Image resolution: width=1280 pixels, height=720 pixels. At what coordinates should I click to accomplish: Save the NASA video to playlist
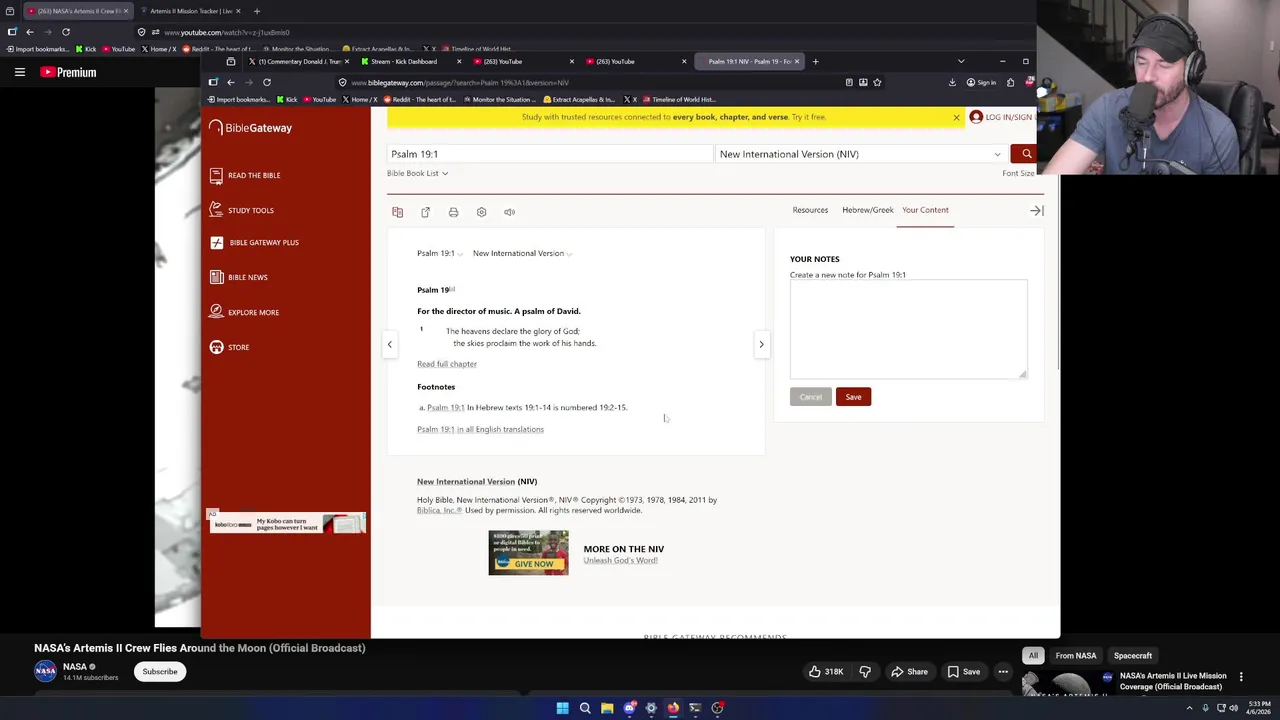[x=964, y=671]
